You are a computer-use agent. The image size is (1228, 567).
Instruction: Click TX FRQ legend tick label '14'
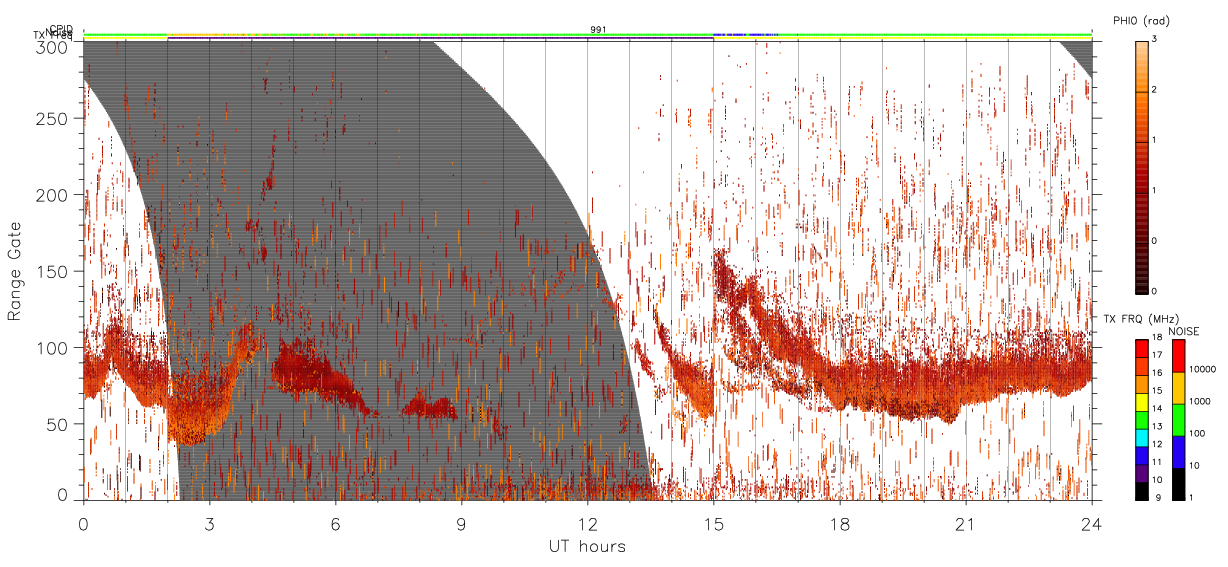(1156, 409)
